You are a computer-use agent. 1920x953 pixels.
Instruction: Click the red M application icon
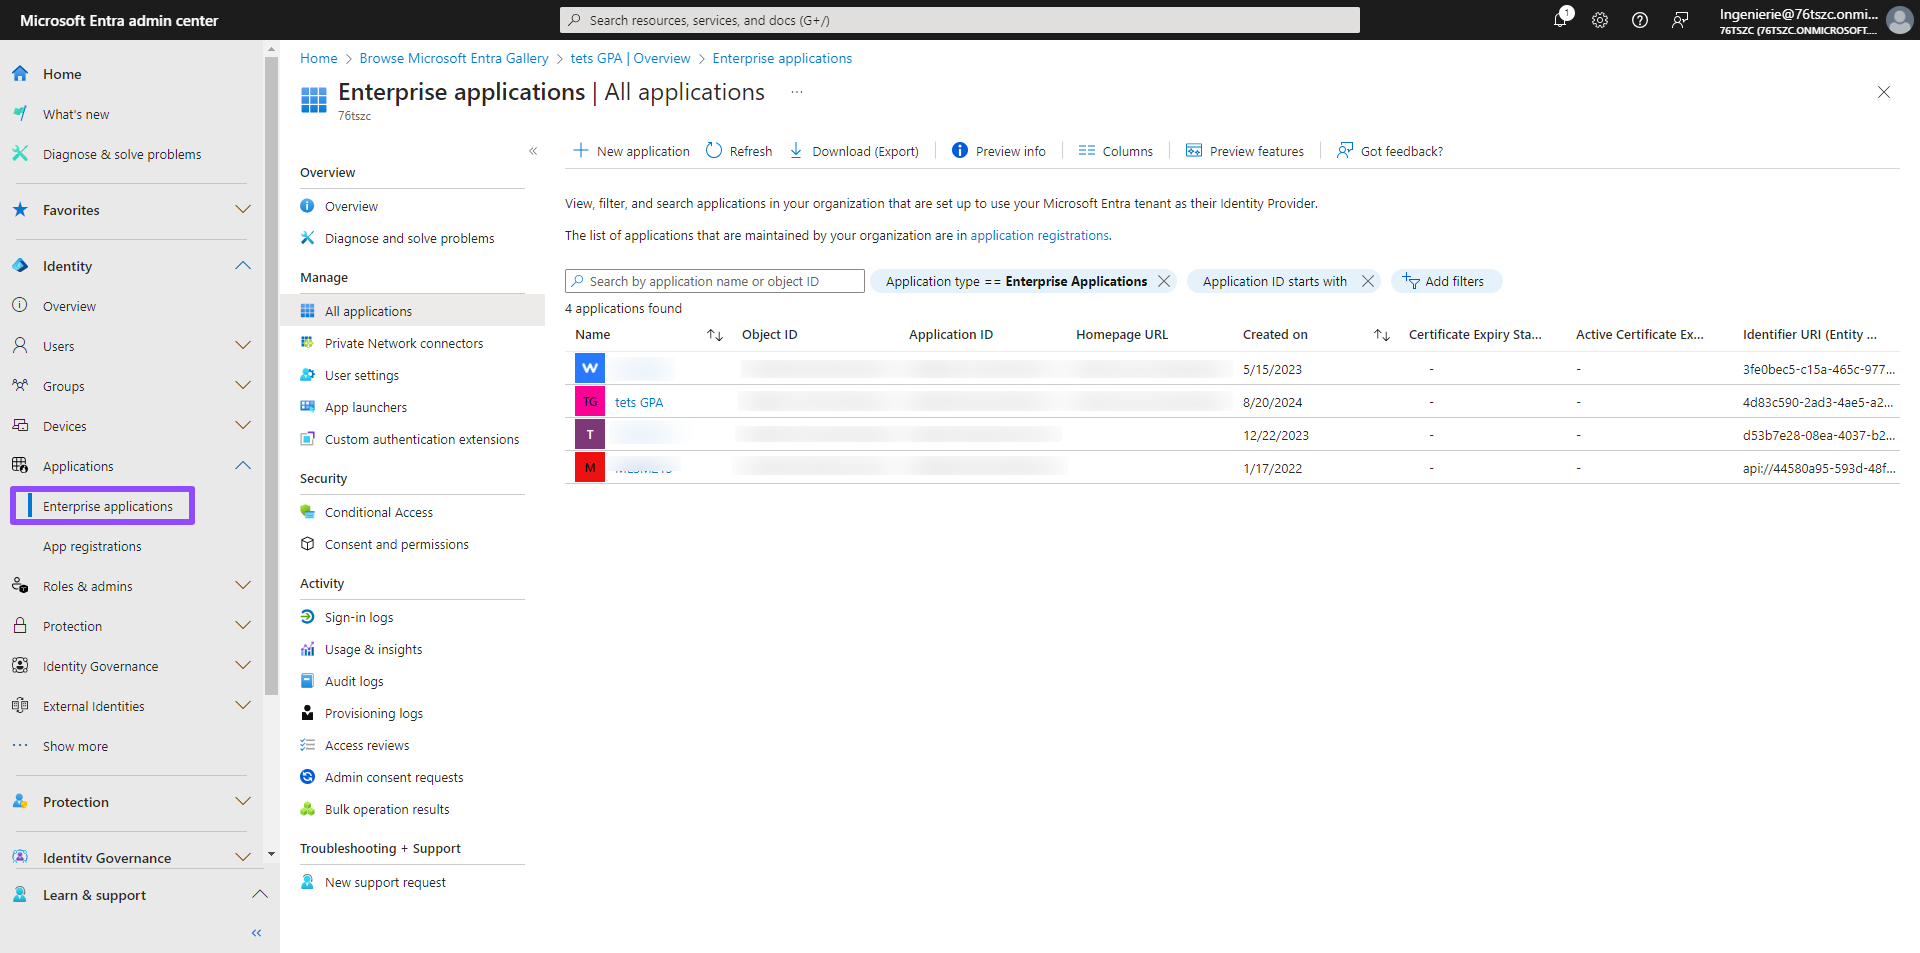590,467
